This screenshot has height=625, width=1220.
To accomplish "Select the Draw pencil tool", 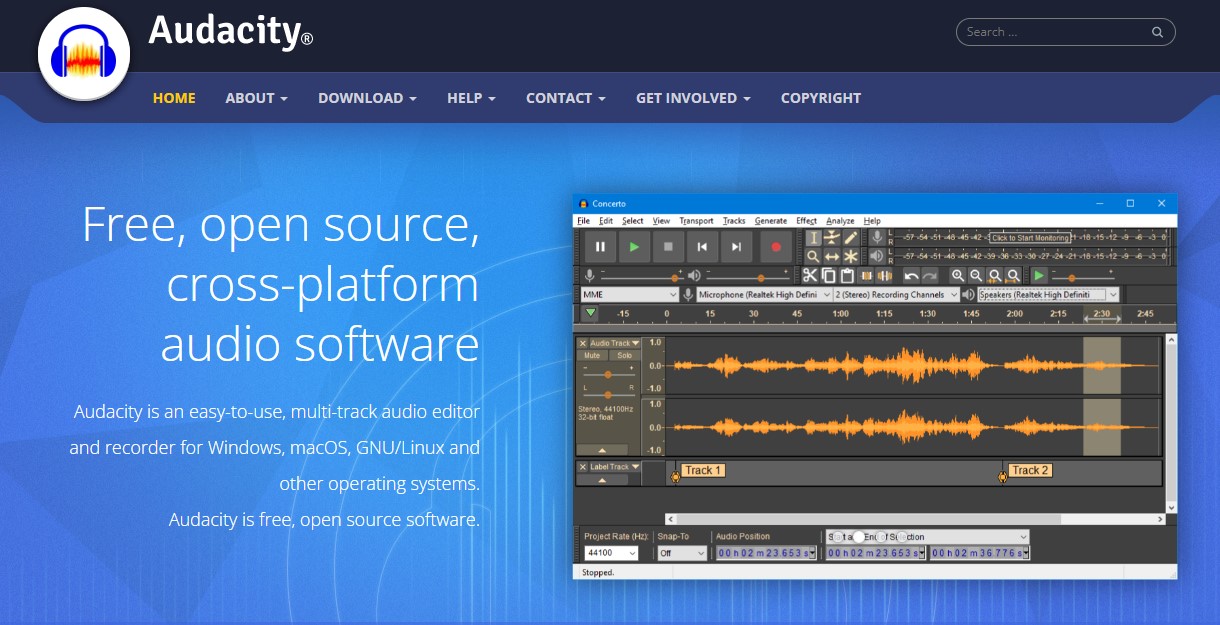I will point(851,238).
